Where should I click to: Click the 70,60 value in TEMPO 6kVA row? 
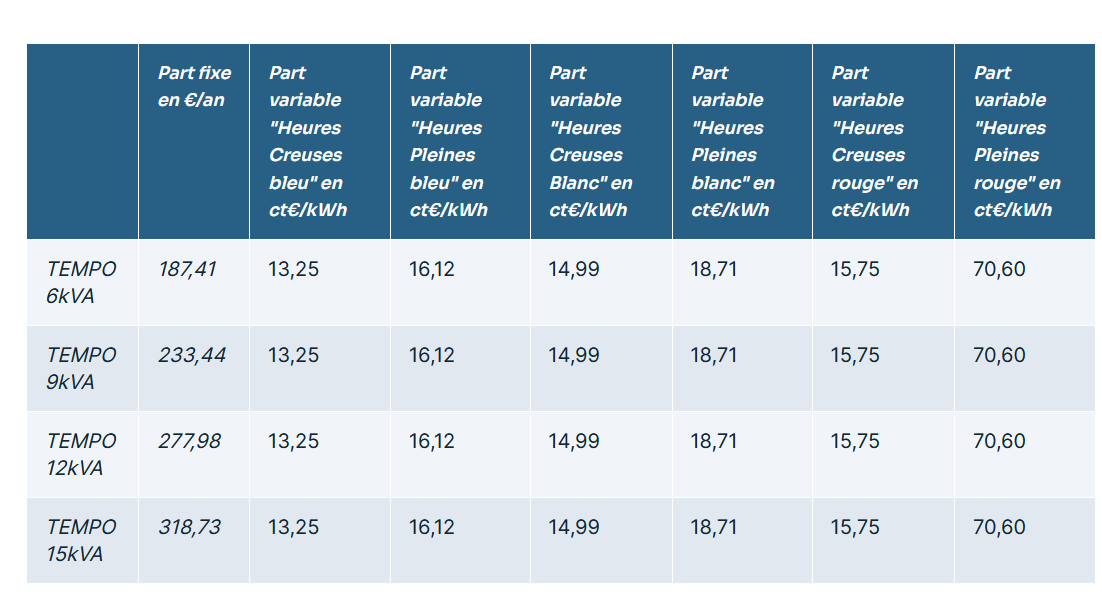pyautogui.click(x=999, y=269)
